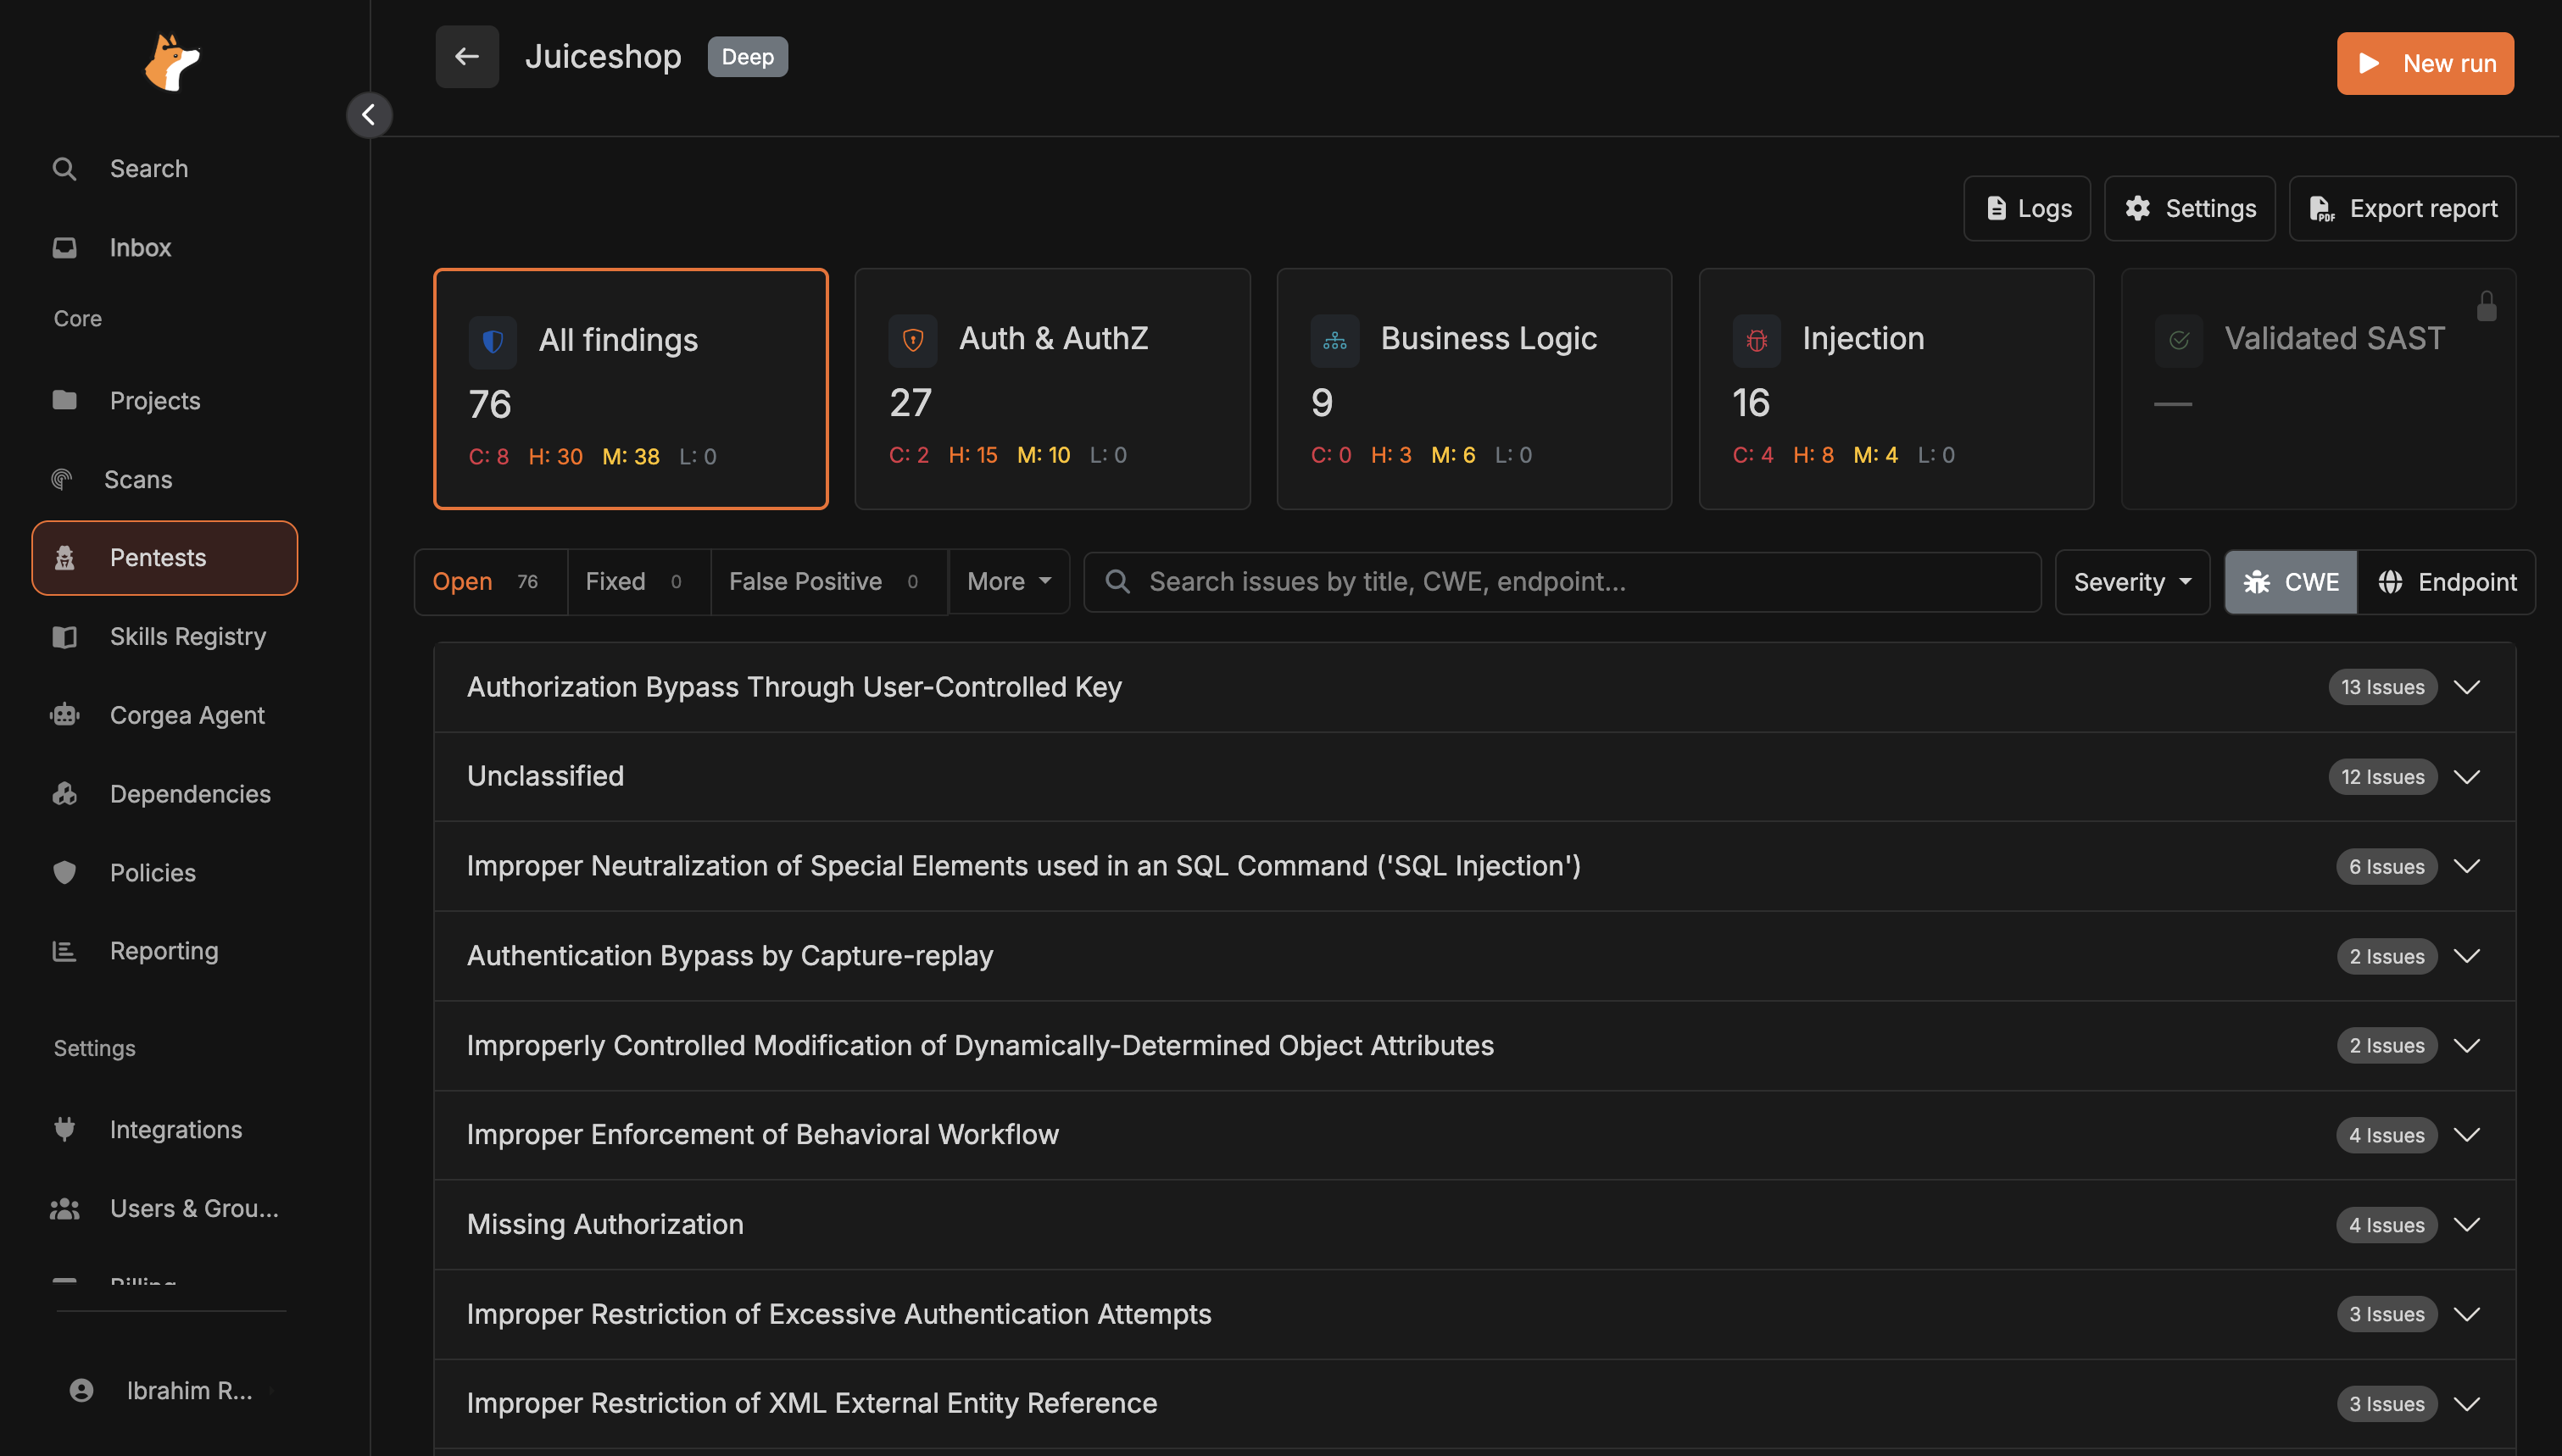Viewport: 2562px width, 1456px height.
Task: Click the 6 Issues count badge
Action: (2386, 866)
